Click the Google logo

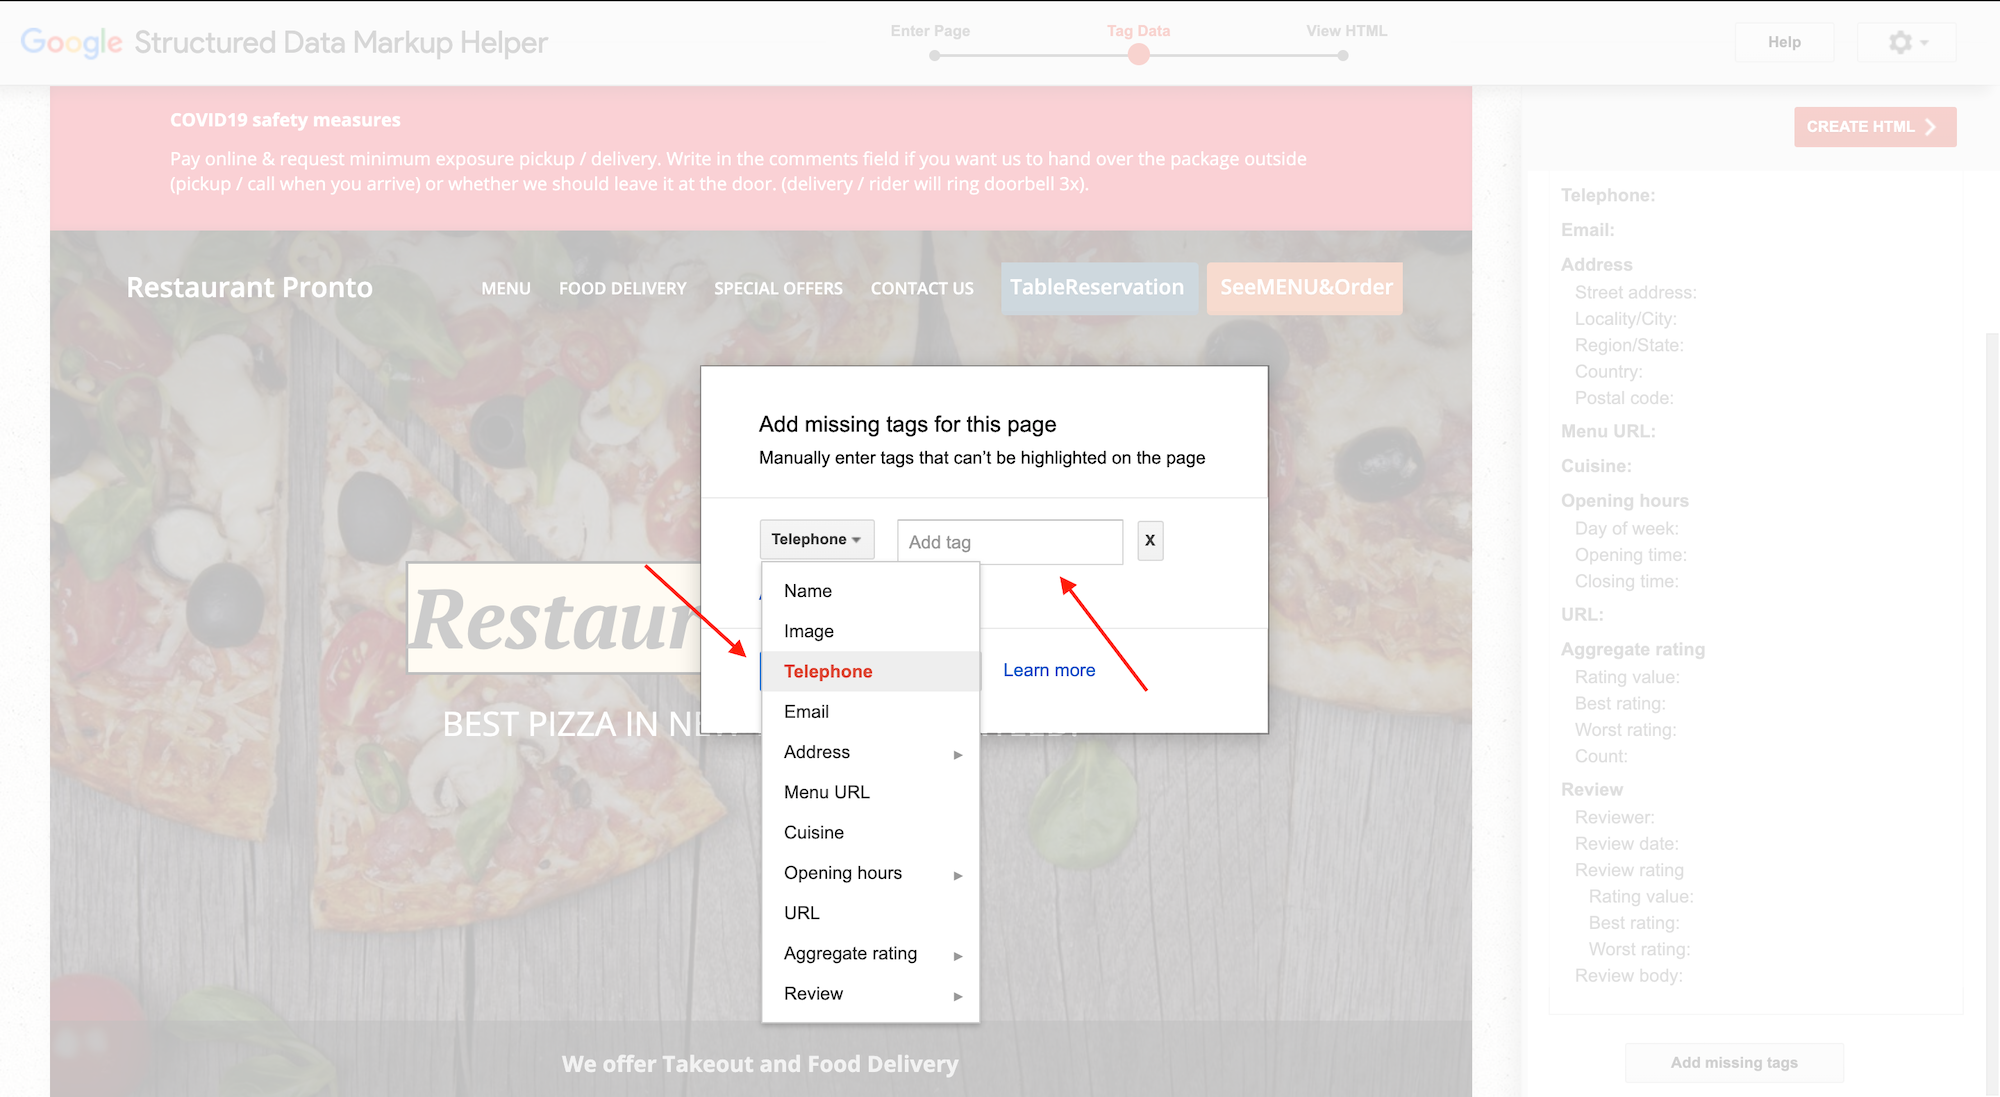70,42
